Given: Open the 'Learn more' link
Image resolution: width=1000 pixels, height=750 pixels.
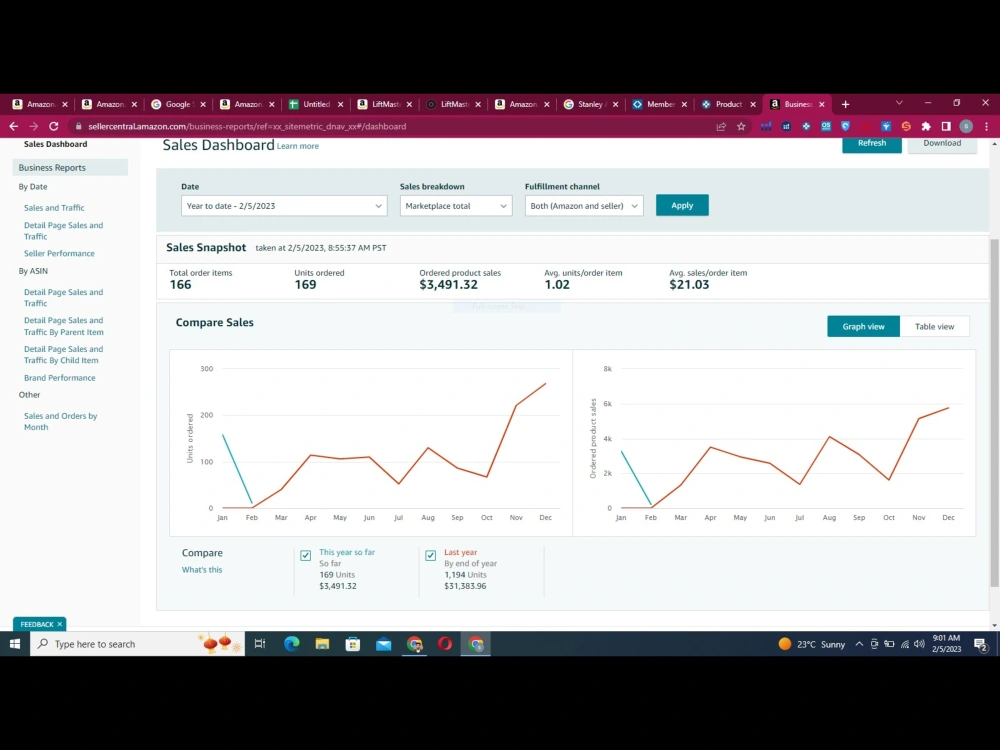Looking at the screenshot, I should (x=298, y=146).
